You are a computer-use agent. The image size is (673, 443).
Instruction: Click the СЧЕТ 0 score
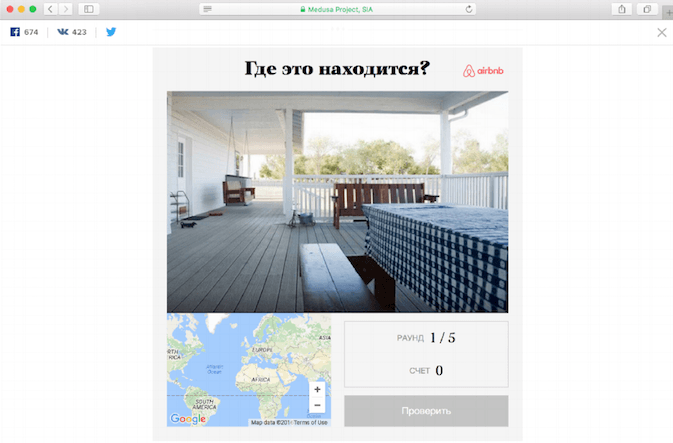coord(426,370)
